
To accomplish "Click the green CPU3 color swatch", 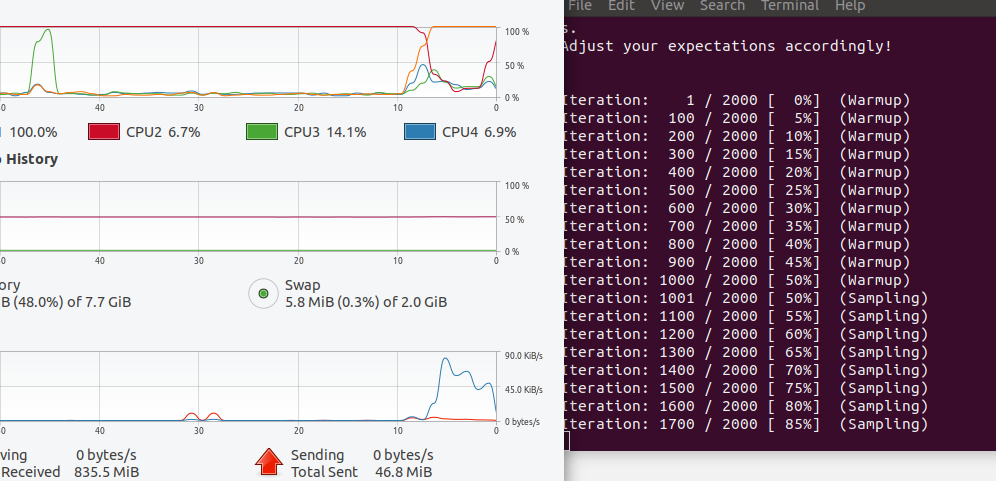I will point(261,132).
